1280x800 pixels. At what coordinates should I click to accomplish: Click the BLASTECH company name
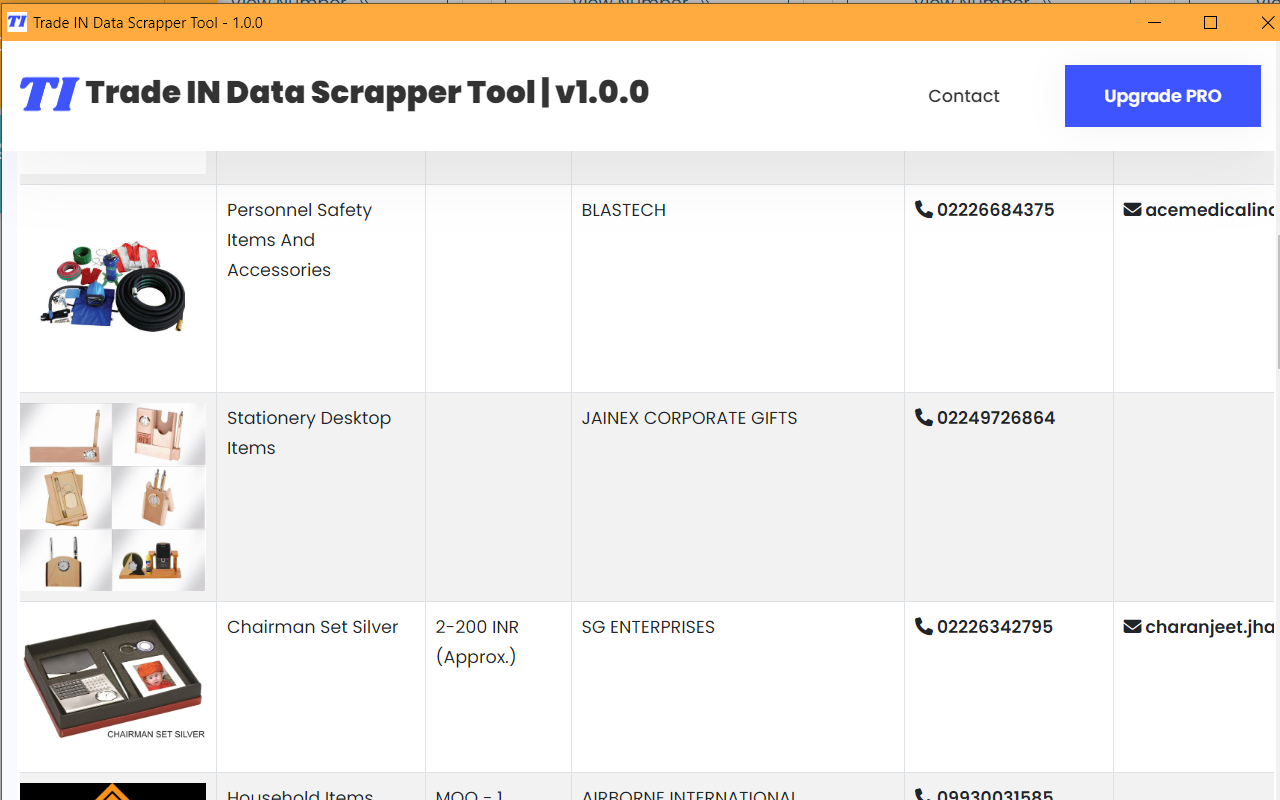click(x=623, y=210)
